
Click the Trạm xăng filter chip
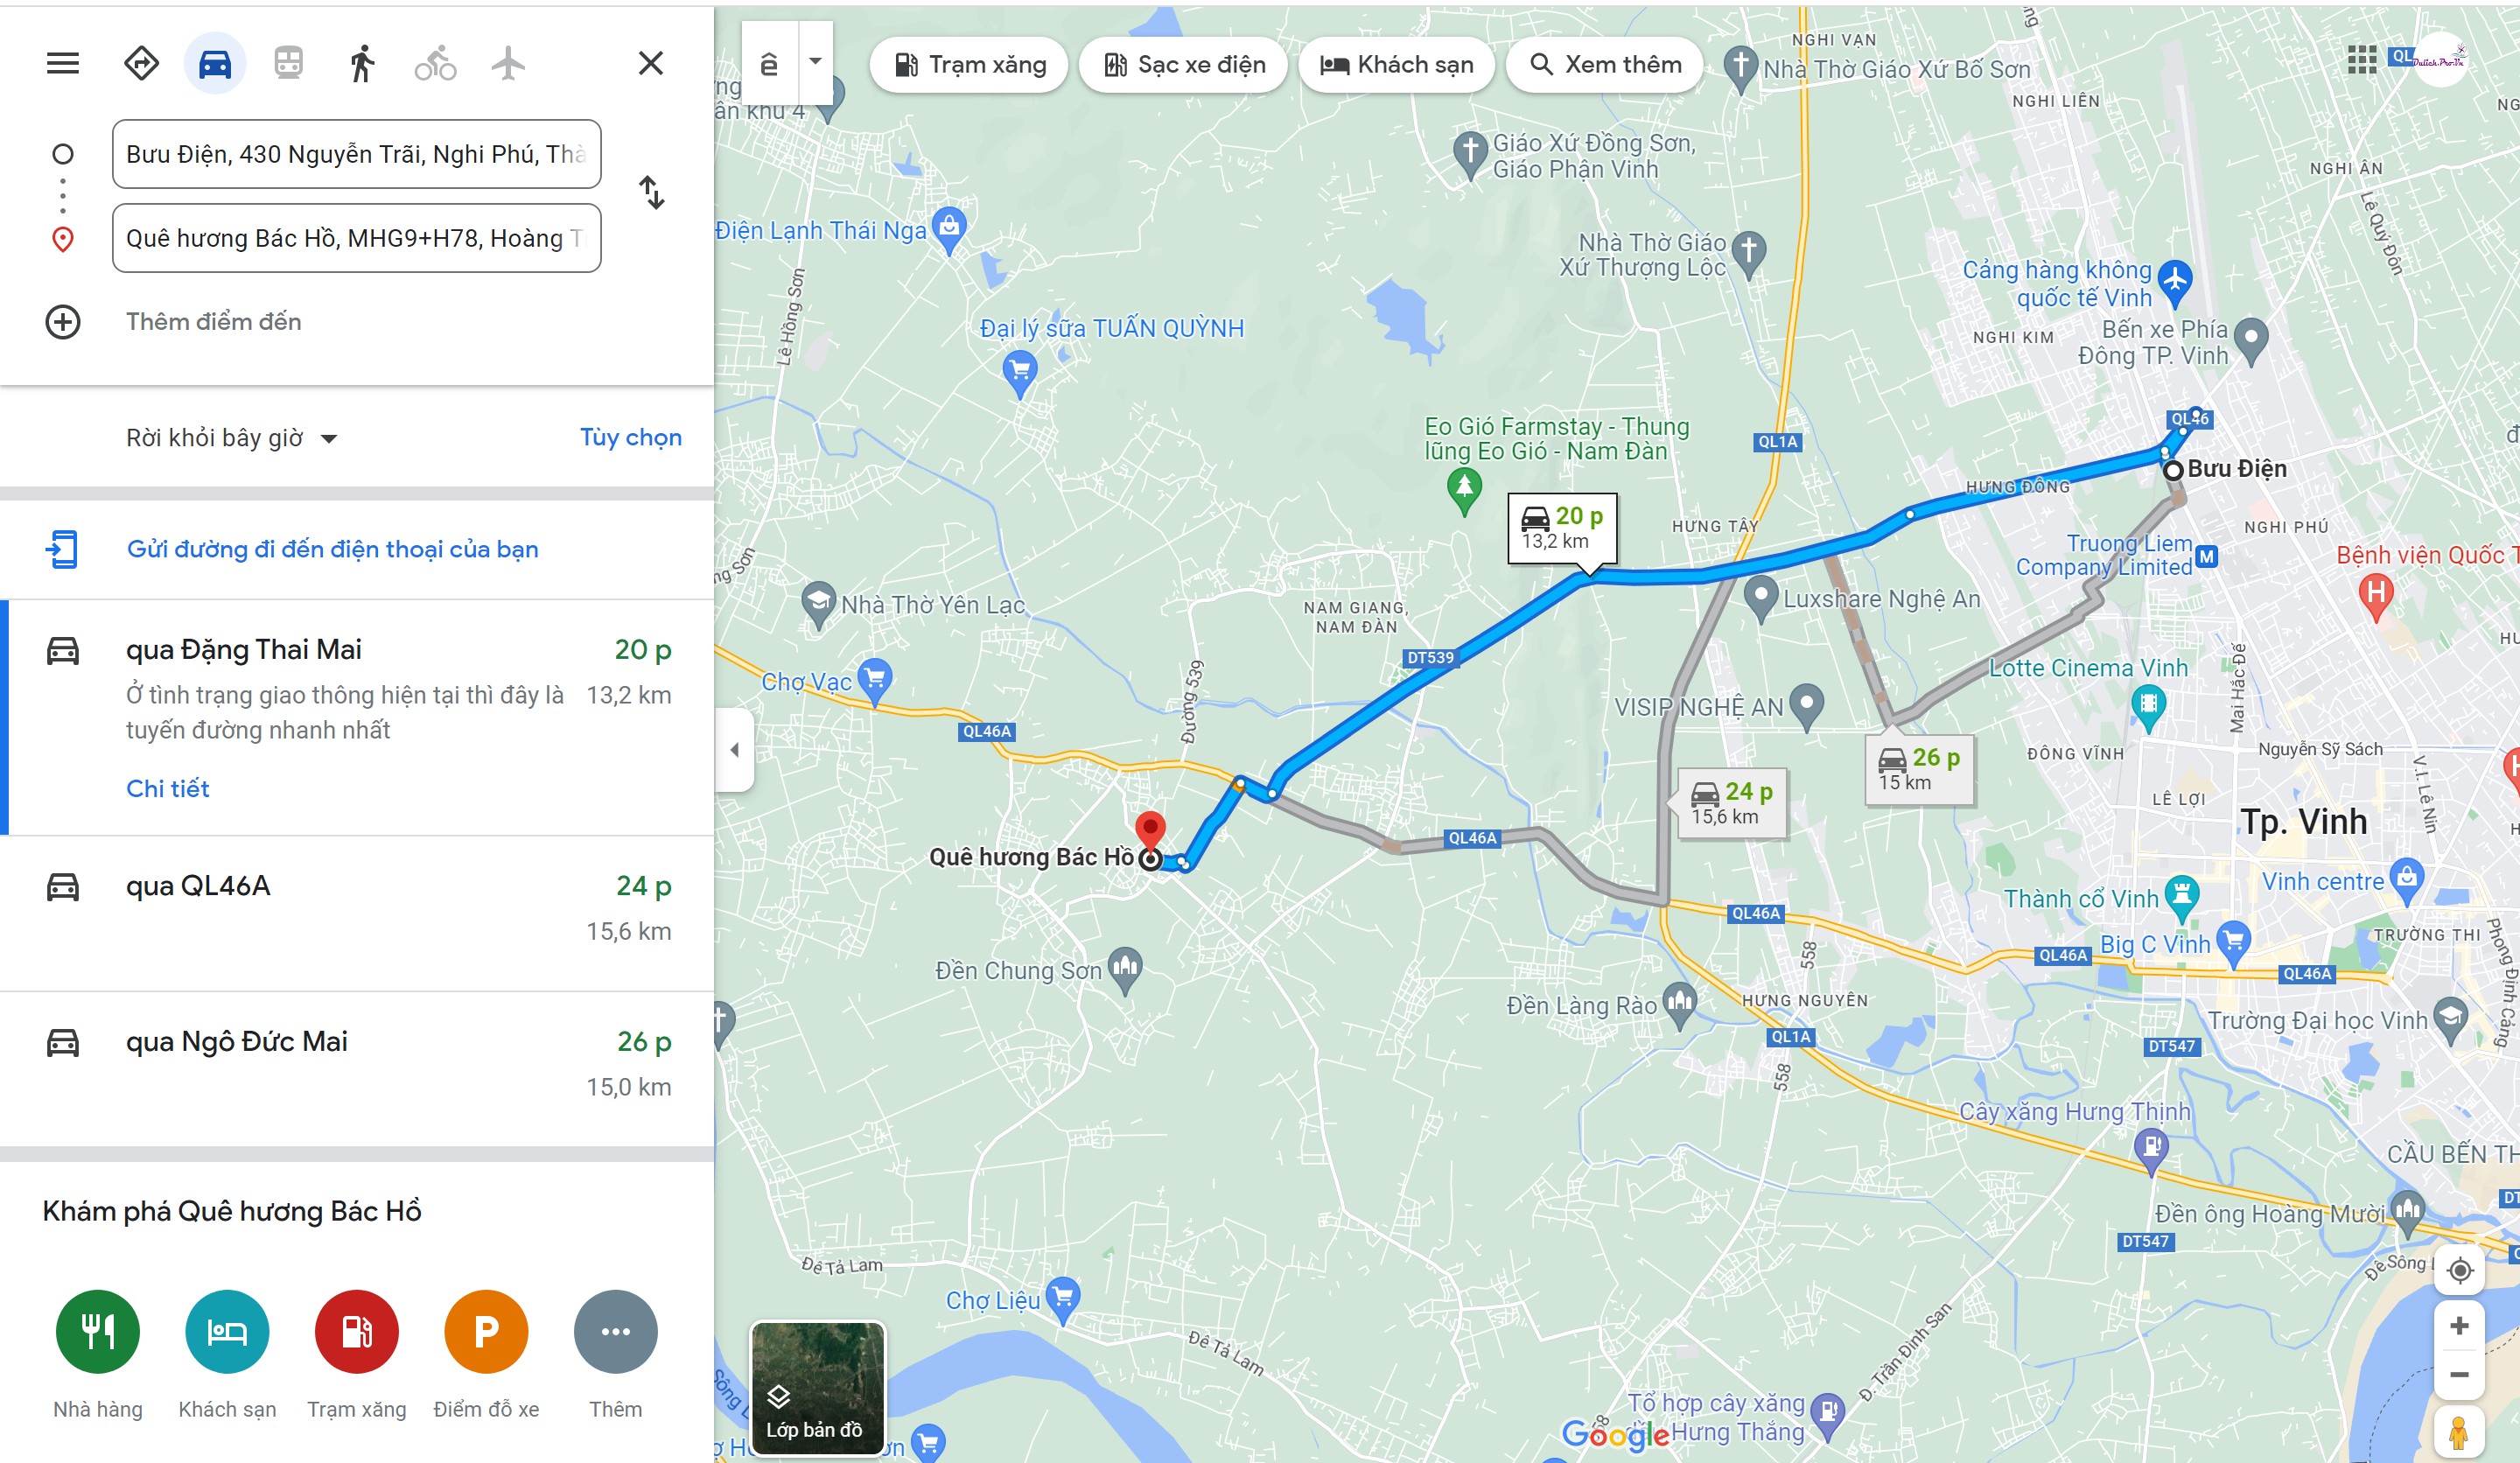coord(969,65)
